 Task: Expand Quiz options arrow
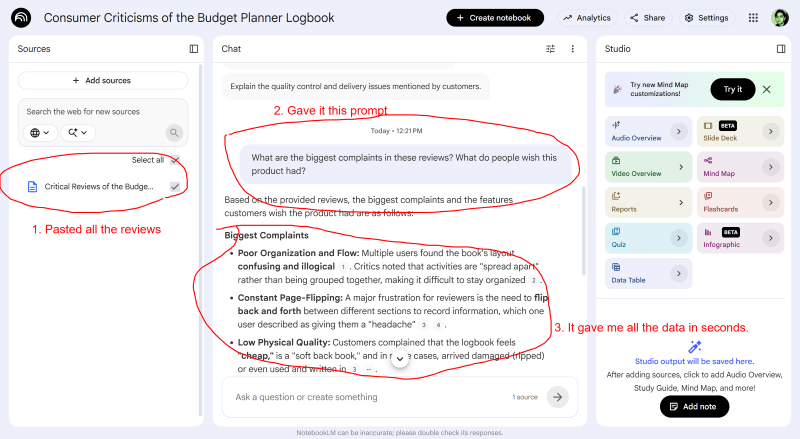pyautogui.click(x=679, y=238)
